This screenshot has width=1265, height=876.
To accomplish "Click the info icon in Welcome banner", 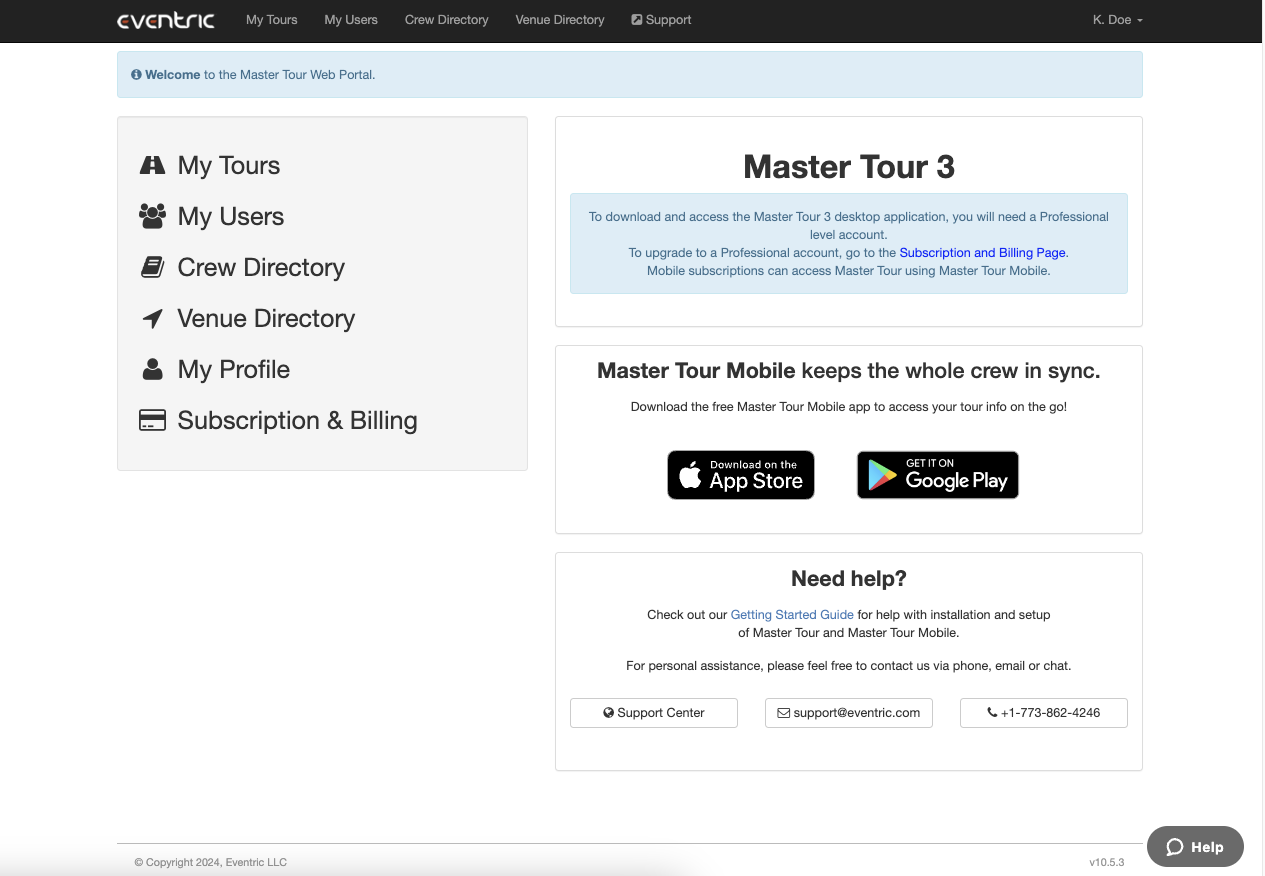I will (x=137, y=75).
